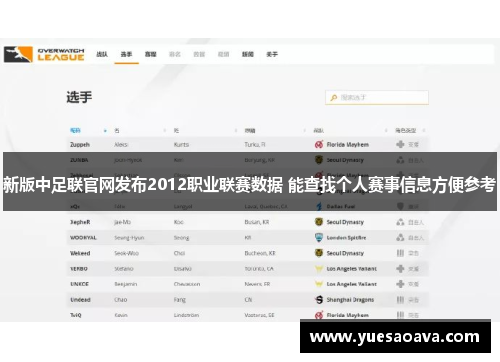Open player WOOHYAL's profile link
500x362 pixels.
(83, 238)
